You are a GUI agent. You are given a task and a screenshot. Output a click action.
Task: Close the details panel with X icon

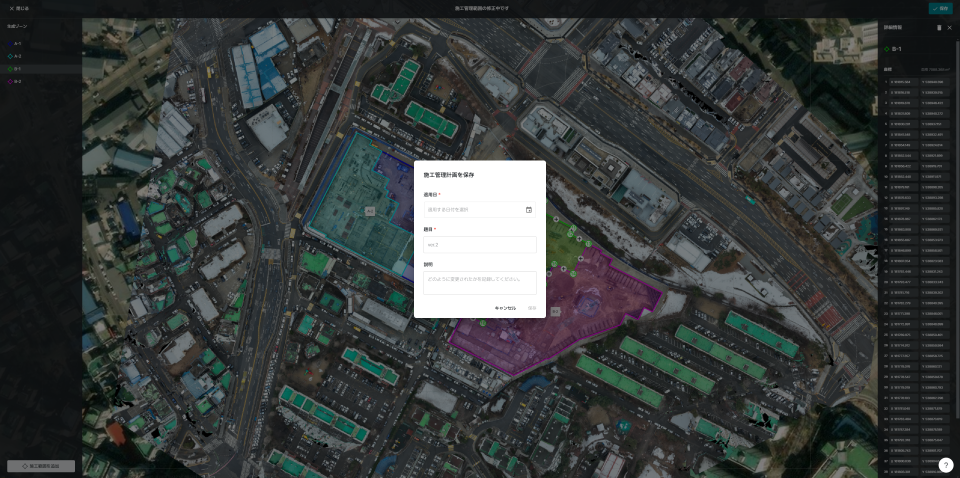[x=950, y=27]
